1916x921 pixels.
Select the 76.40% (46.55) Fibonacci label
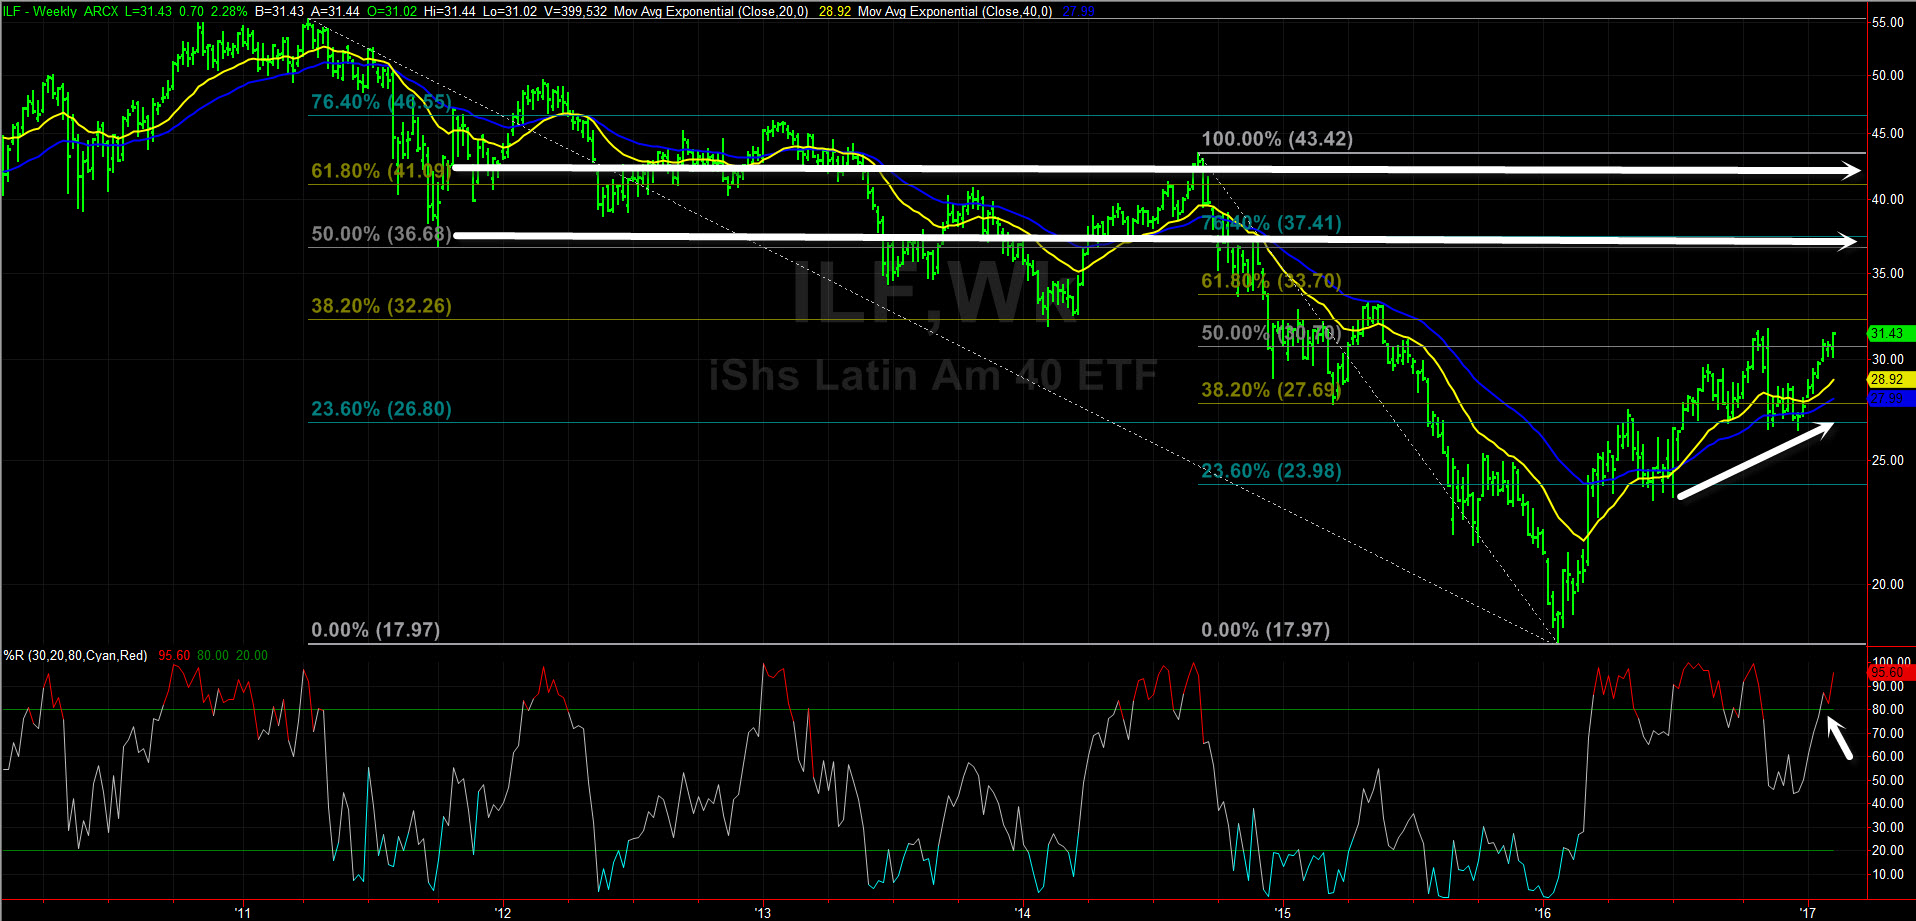pos(381,102)
